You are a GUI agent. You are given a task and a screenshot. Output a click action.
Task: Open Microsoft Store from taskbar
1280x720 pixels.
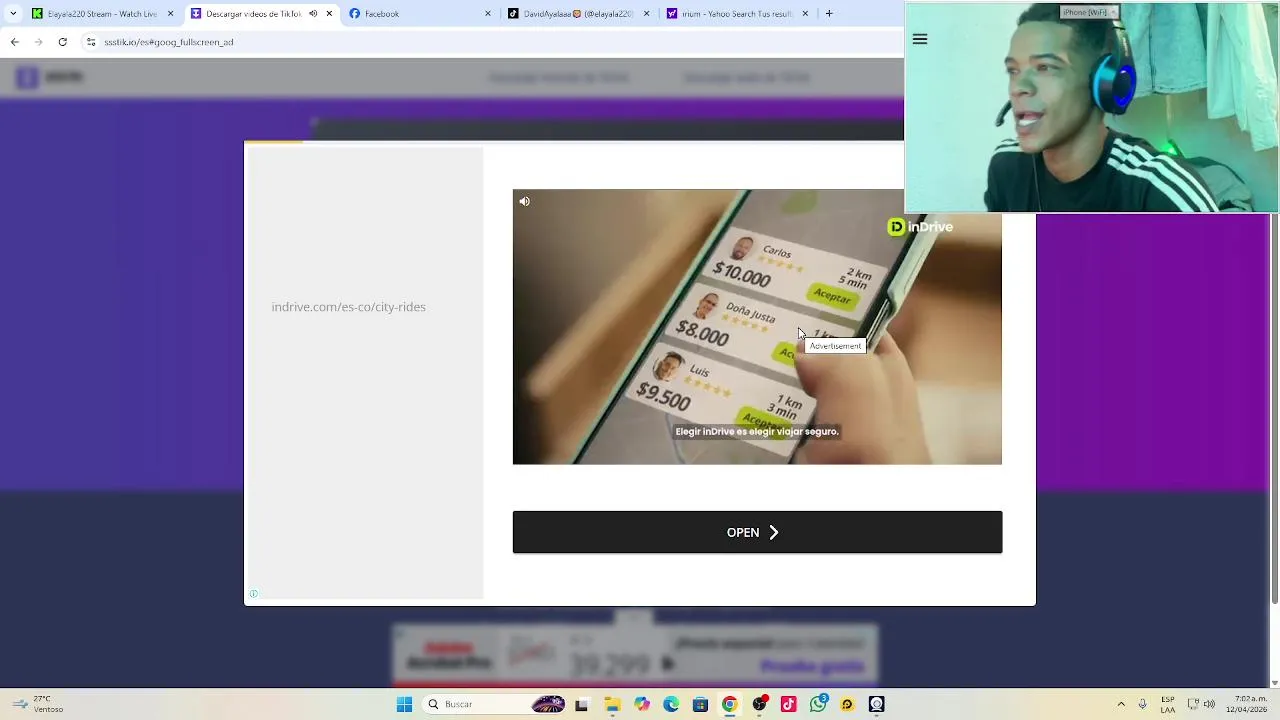(x=700, y=704)
